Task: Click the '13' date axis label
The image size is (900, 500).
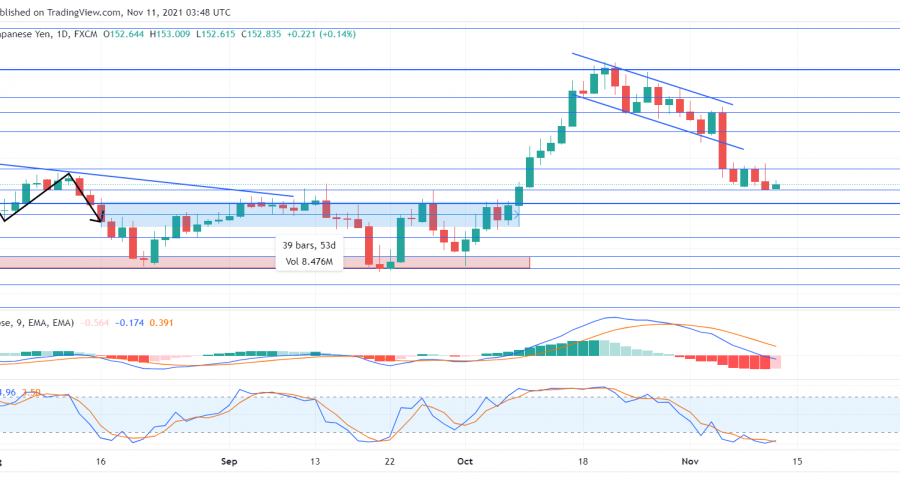Action: [x=315, y=462]
